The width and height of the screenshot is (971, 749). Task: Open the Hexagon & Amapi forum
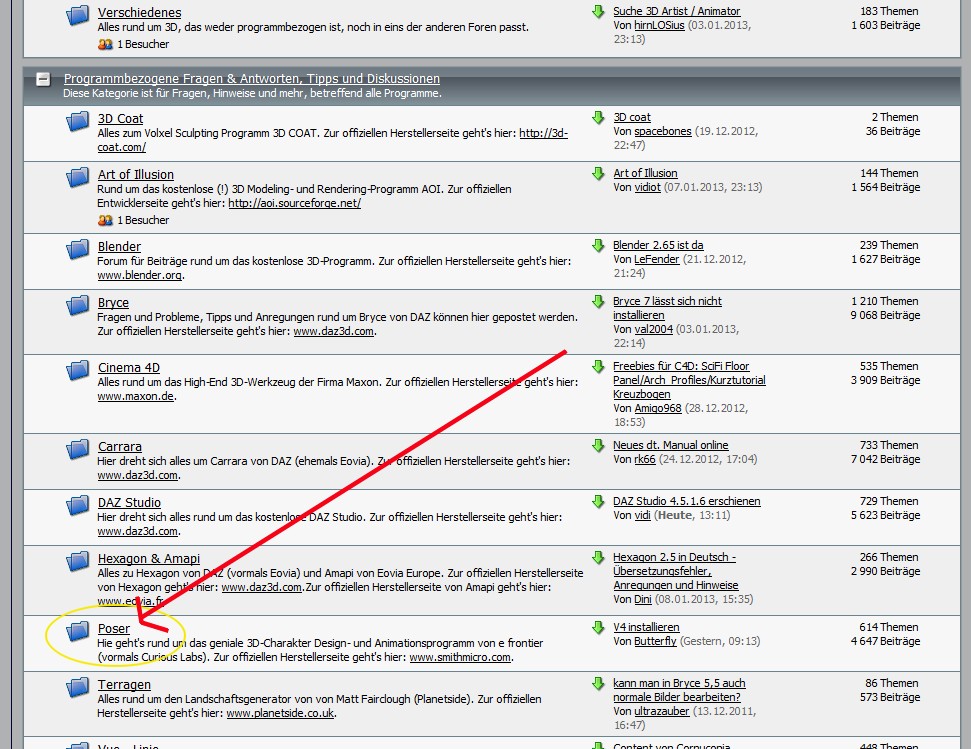[149, 558]
